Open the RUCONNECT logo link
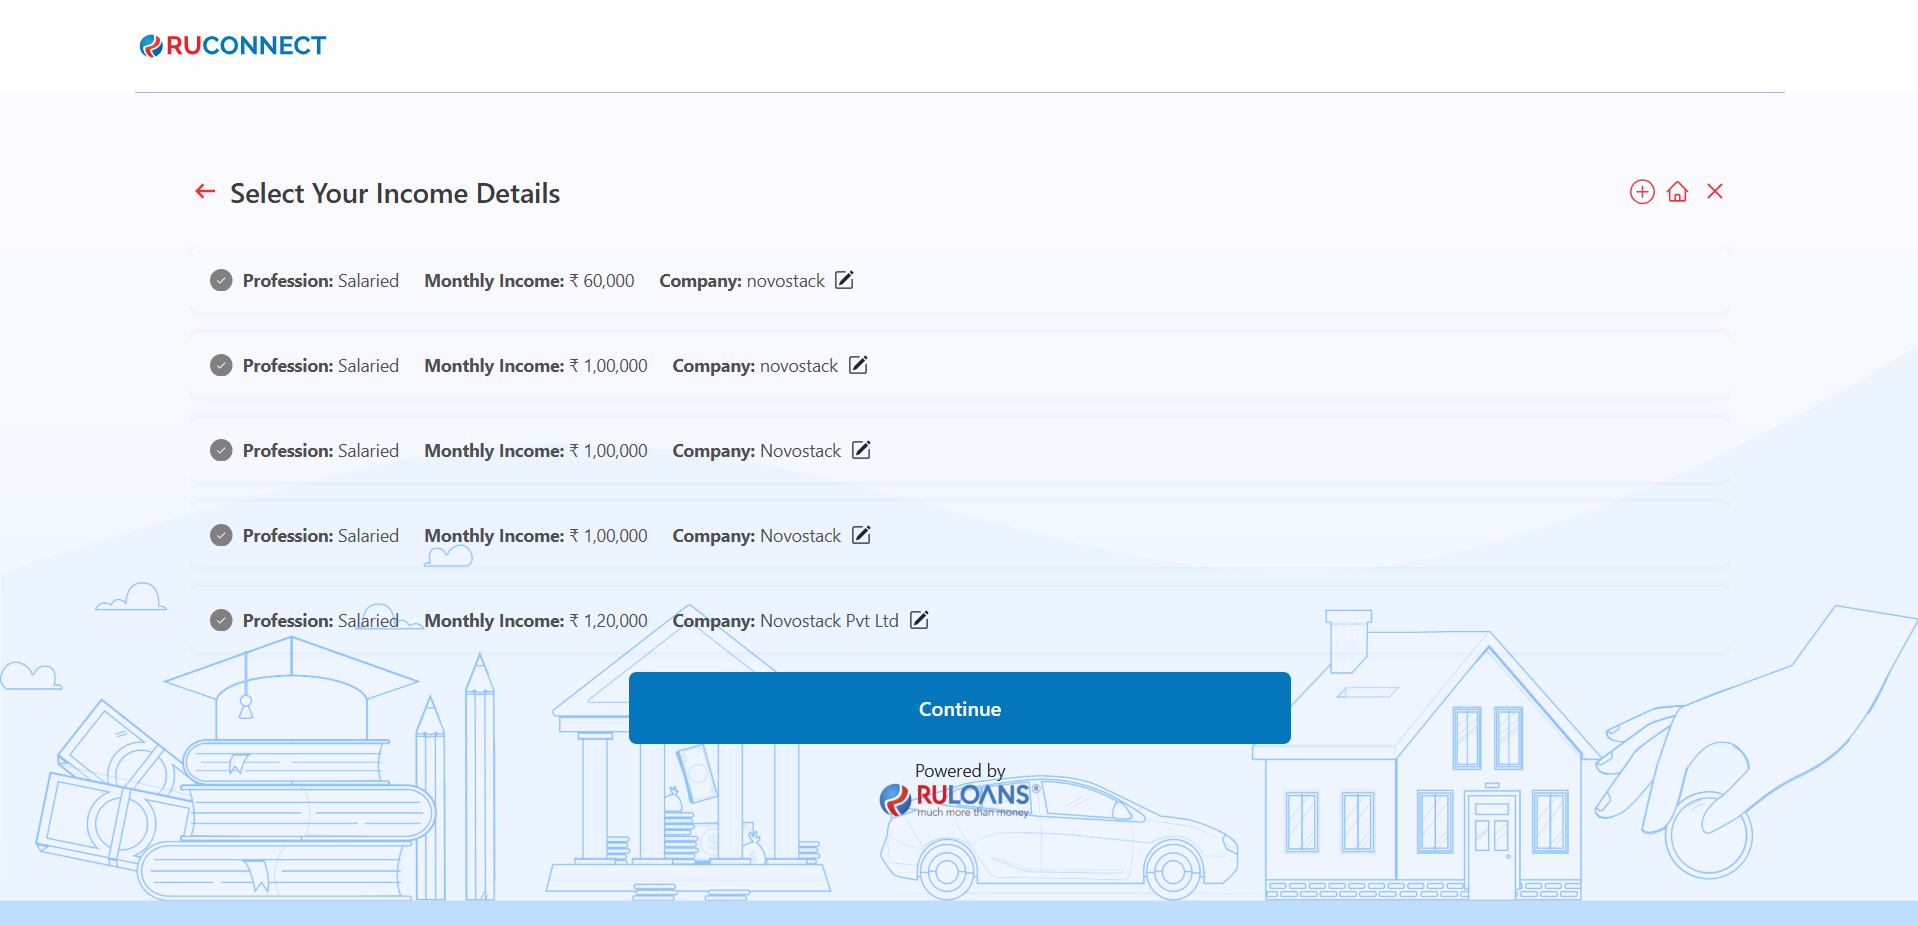 click(x=233, y=46)
